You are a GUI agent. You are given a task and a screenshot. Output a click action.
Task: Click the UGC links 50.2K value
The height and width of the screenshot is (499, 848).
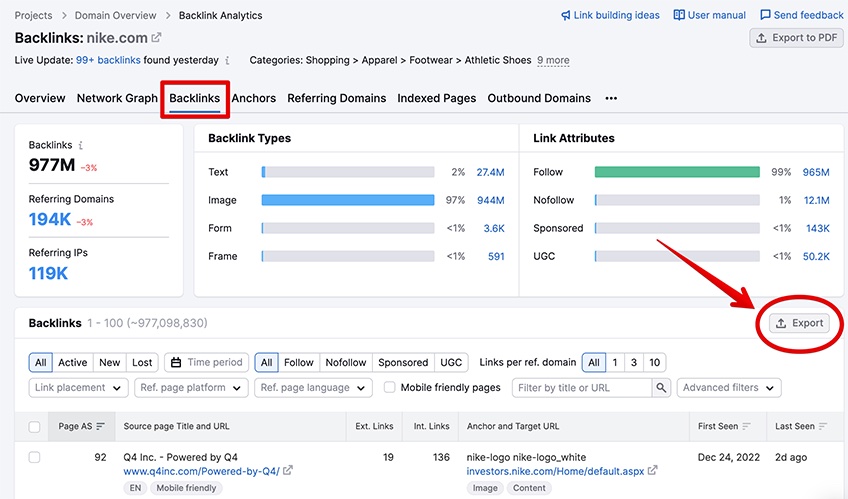[816, 257]
